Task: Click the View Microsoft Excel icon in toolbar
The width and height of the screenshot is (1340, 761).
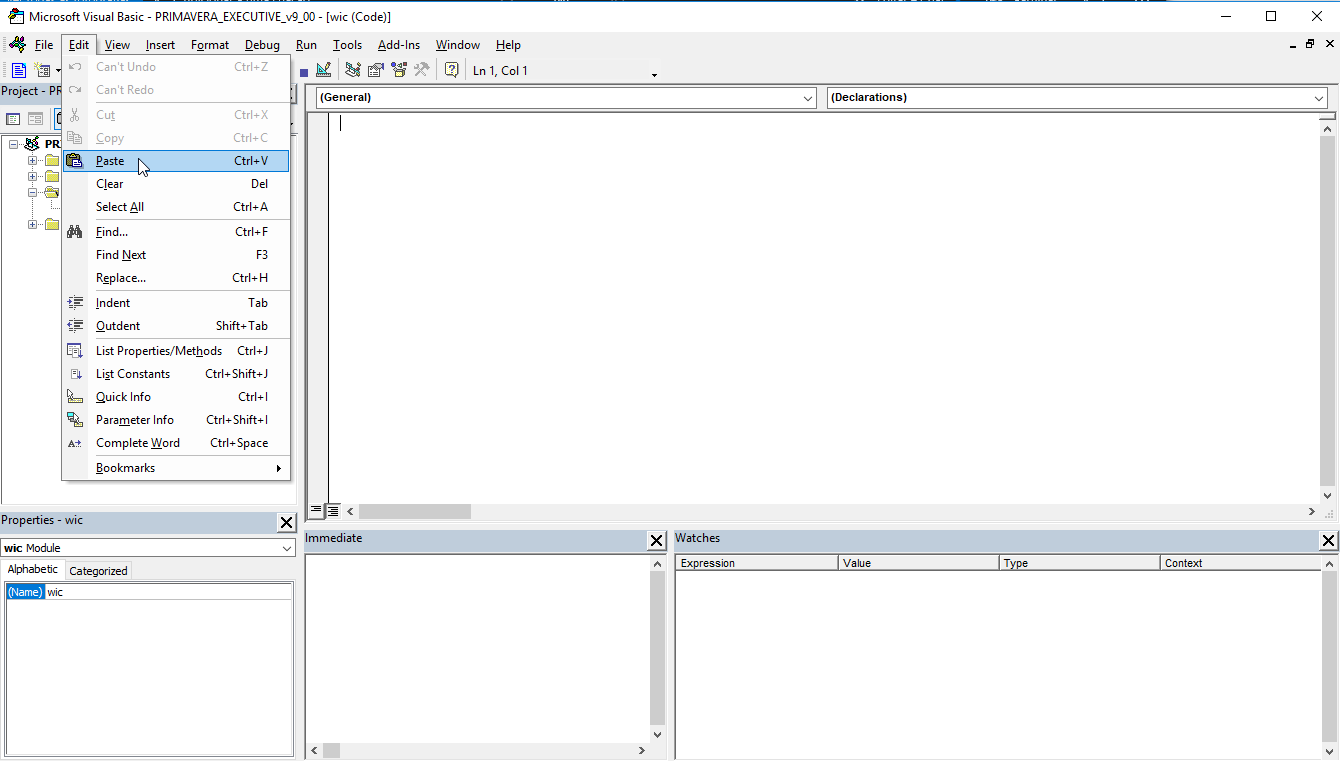Action: [x=18, y=70]
